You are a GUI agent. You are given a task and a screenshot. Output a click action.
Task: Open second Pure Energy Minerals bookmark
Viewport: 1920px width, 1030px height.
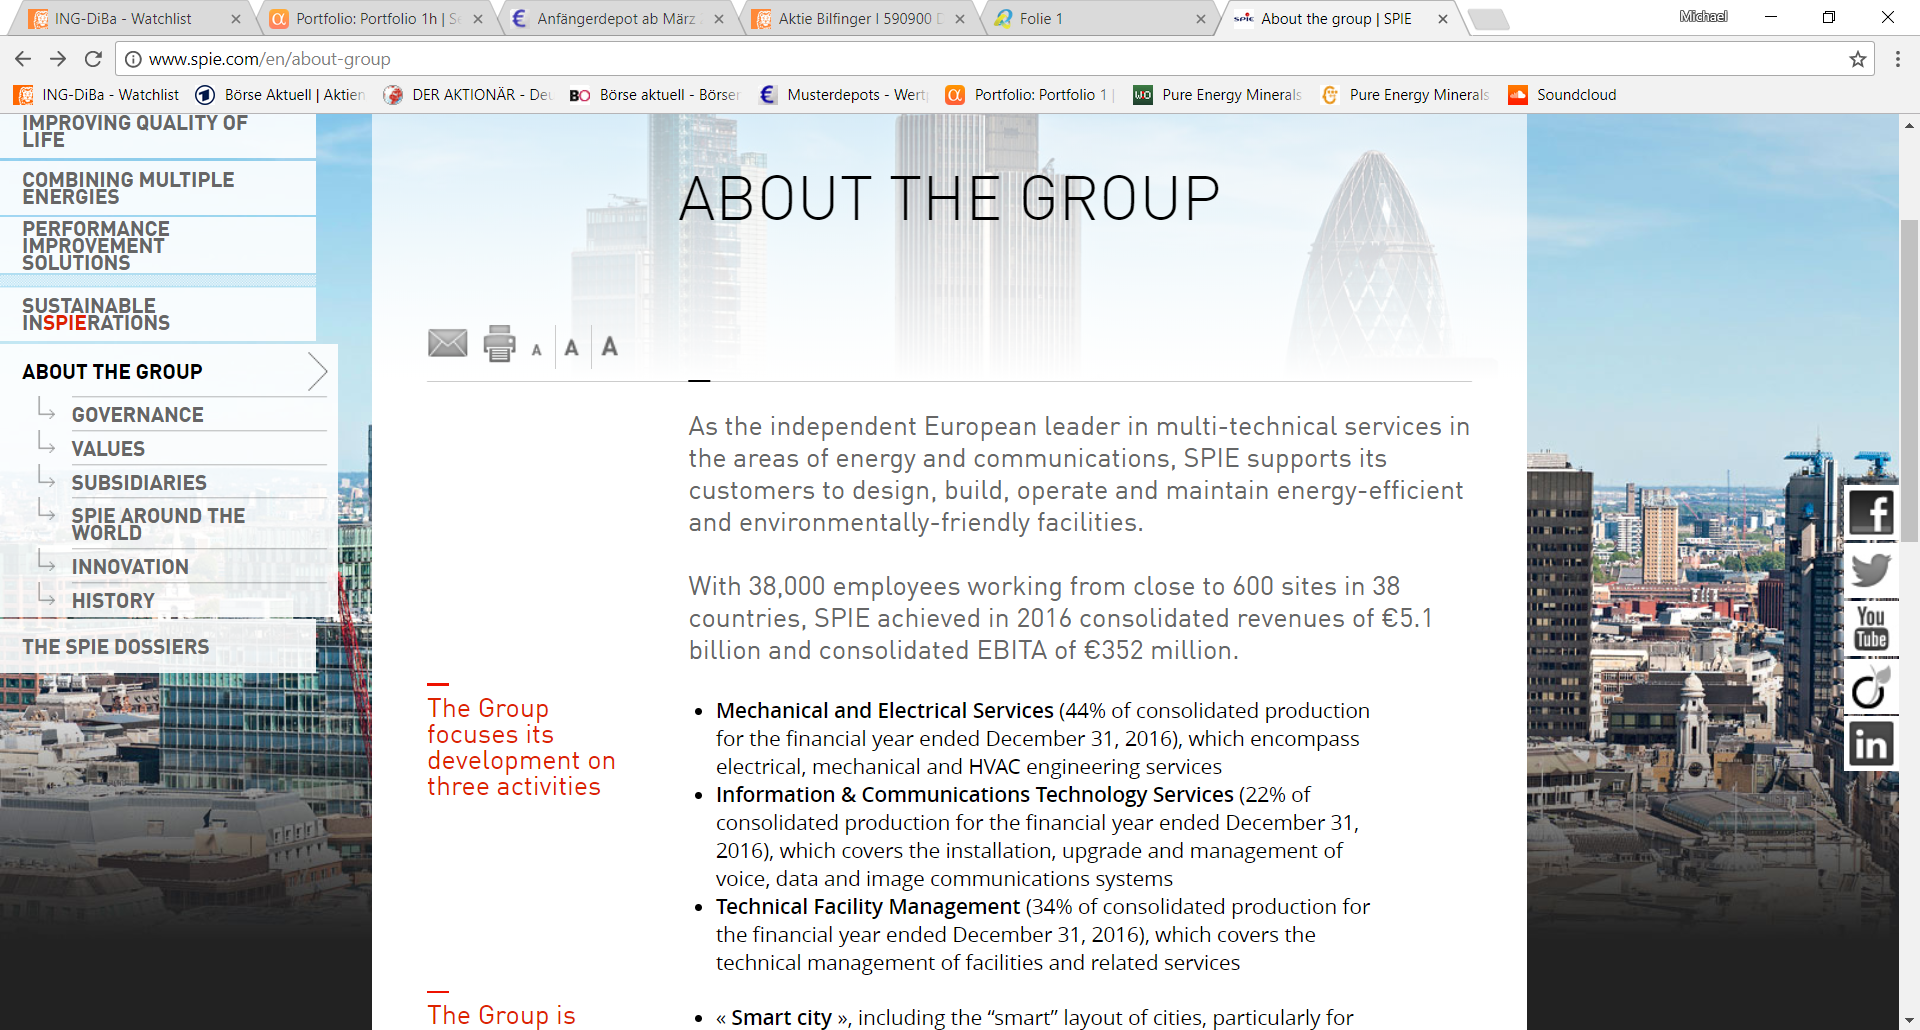[1405, 95]
